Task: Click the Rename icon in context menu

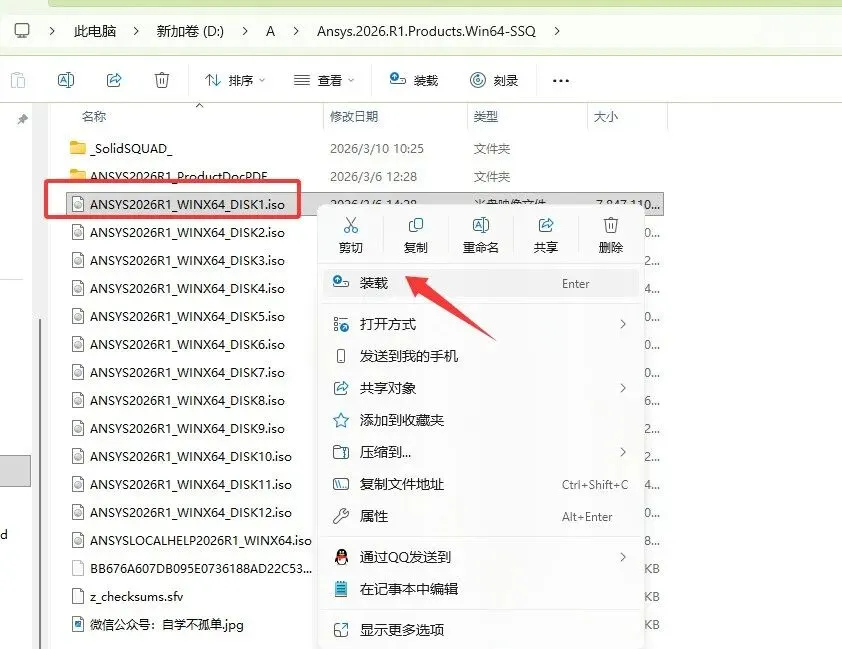Action: pos(481,225)
